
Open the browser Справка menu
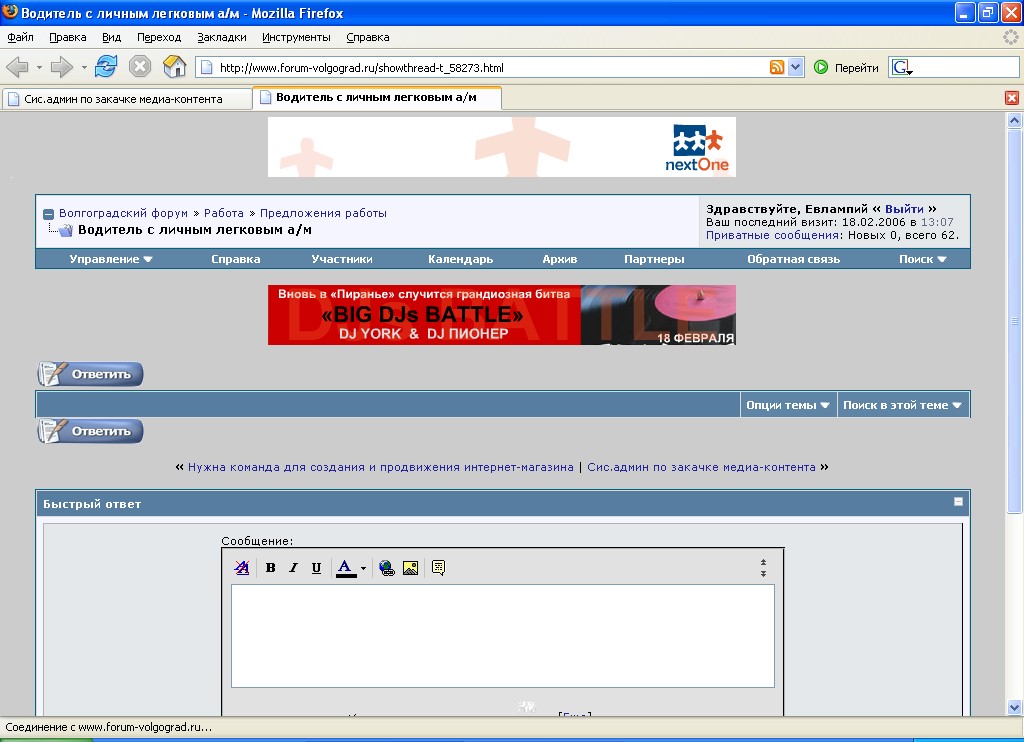pos(368,37)
